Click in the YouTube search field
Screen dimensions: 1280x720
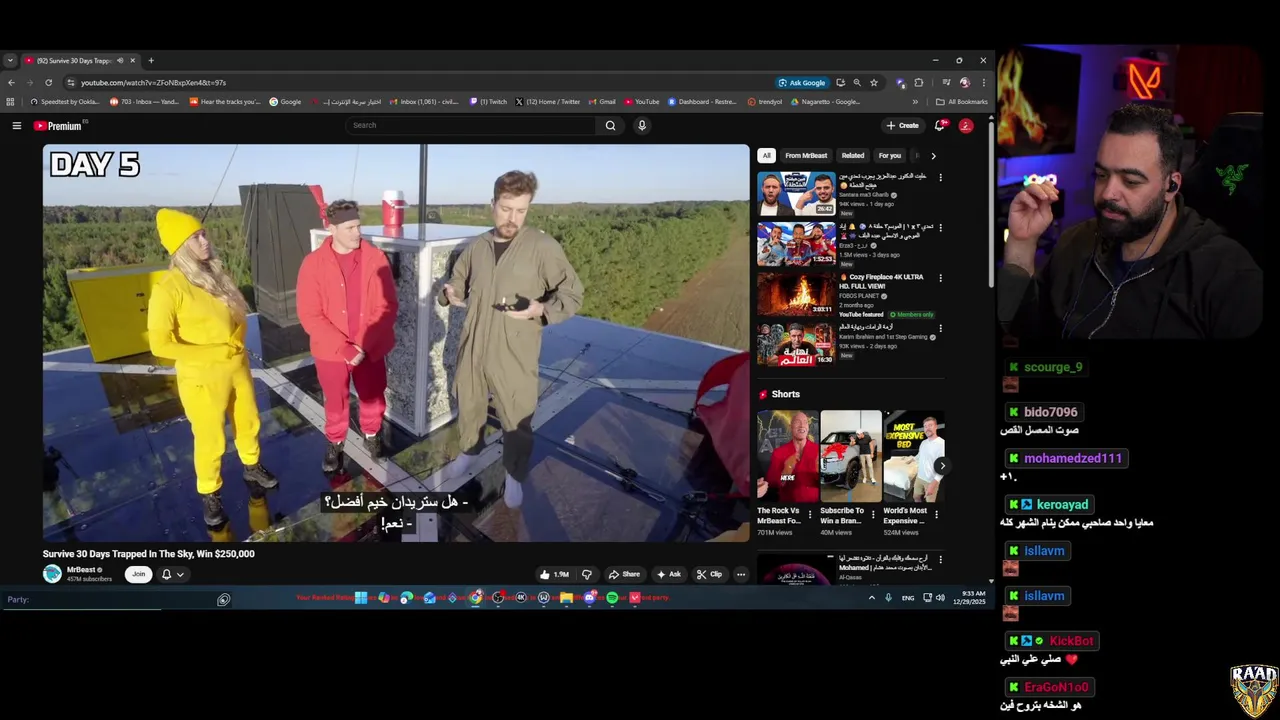[x=470, y=125]
